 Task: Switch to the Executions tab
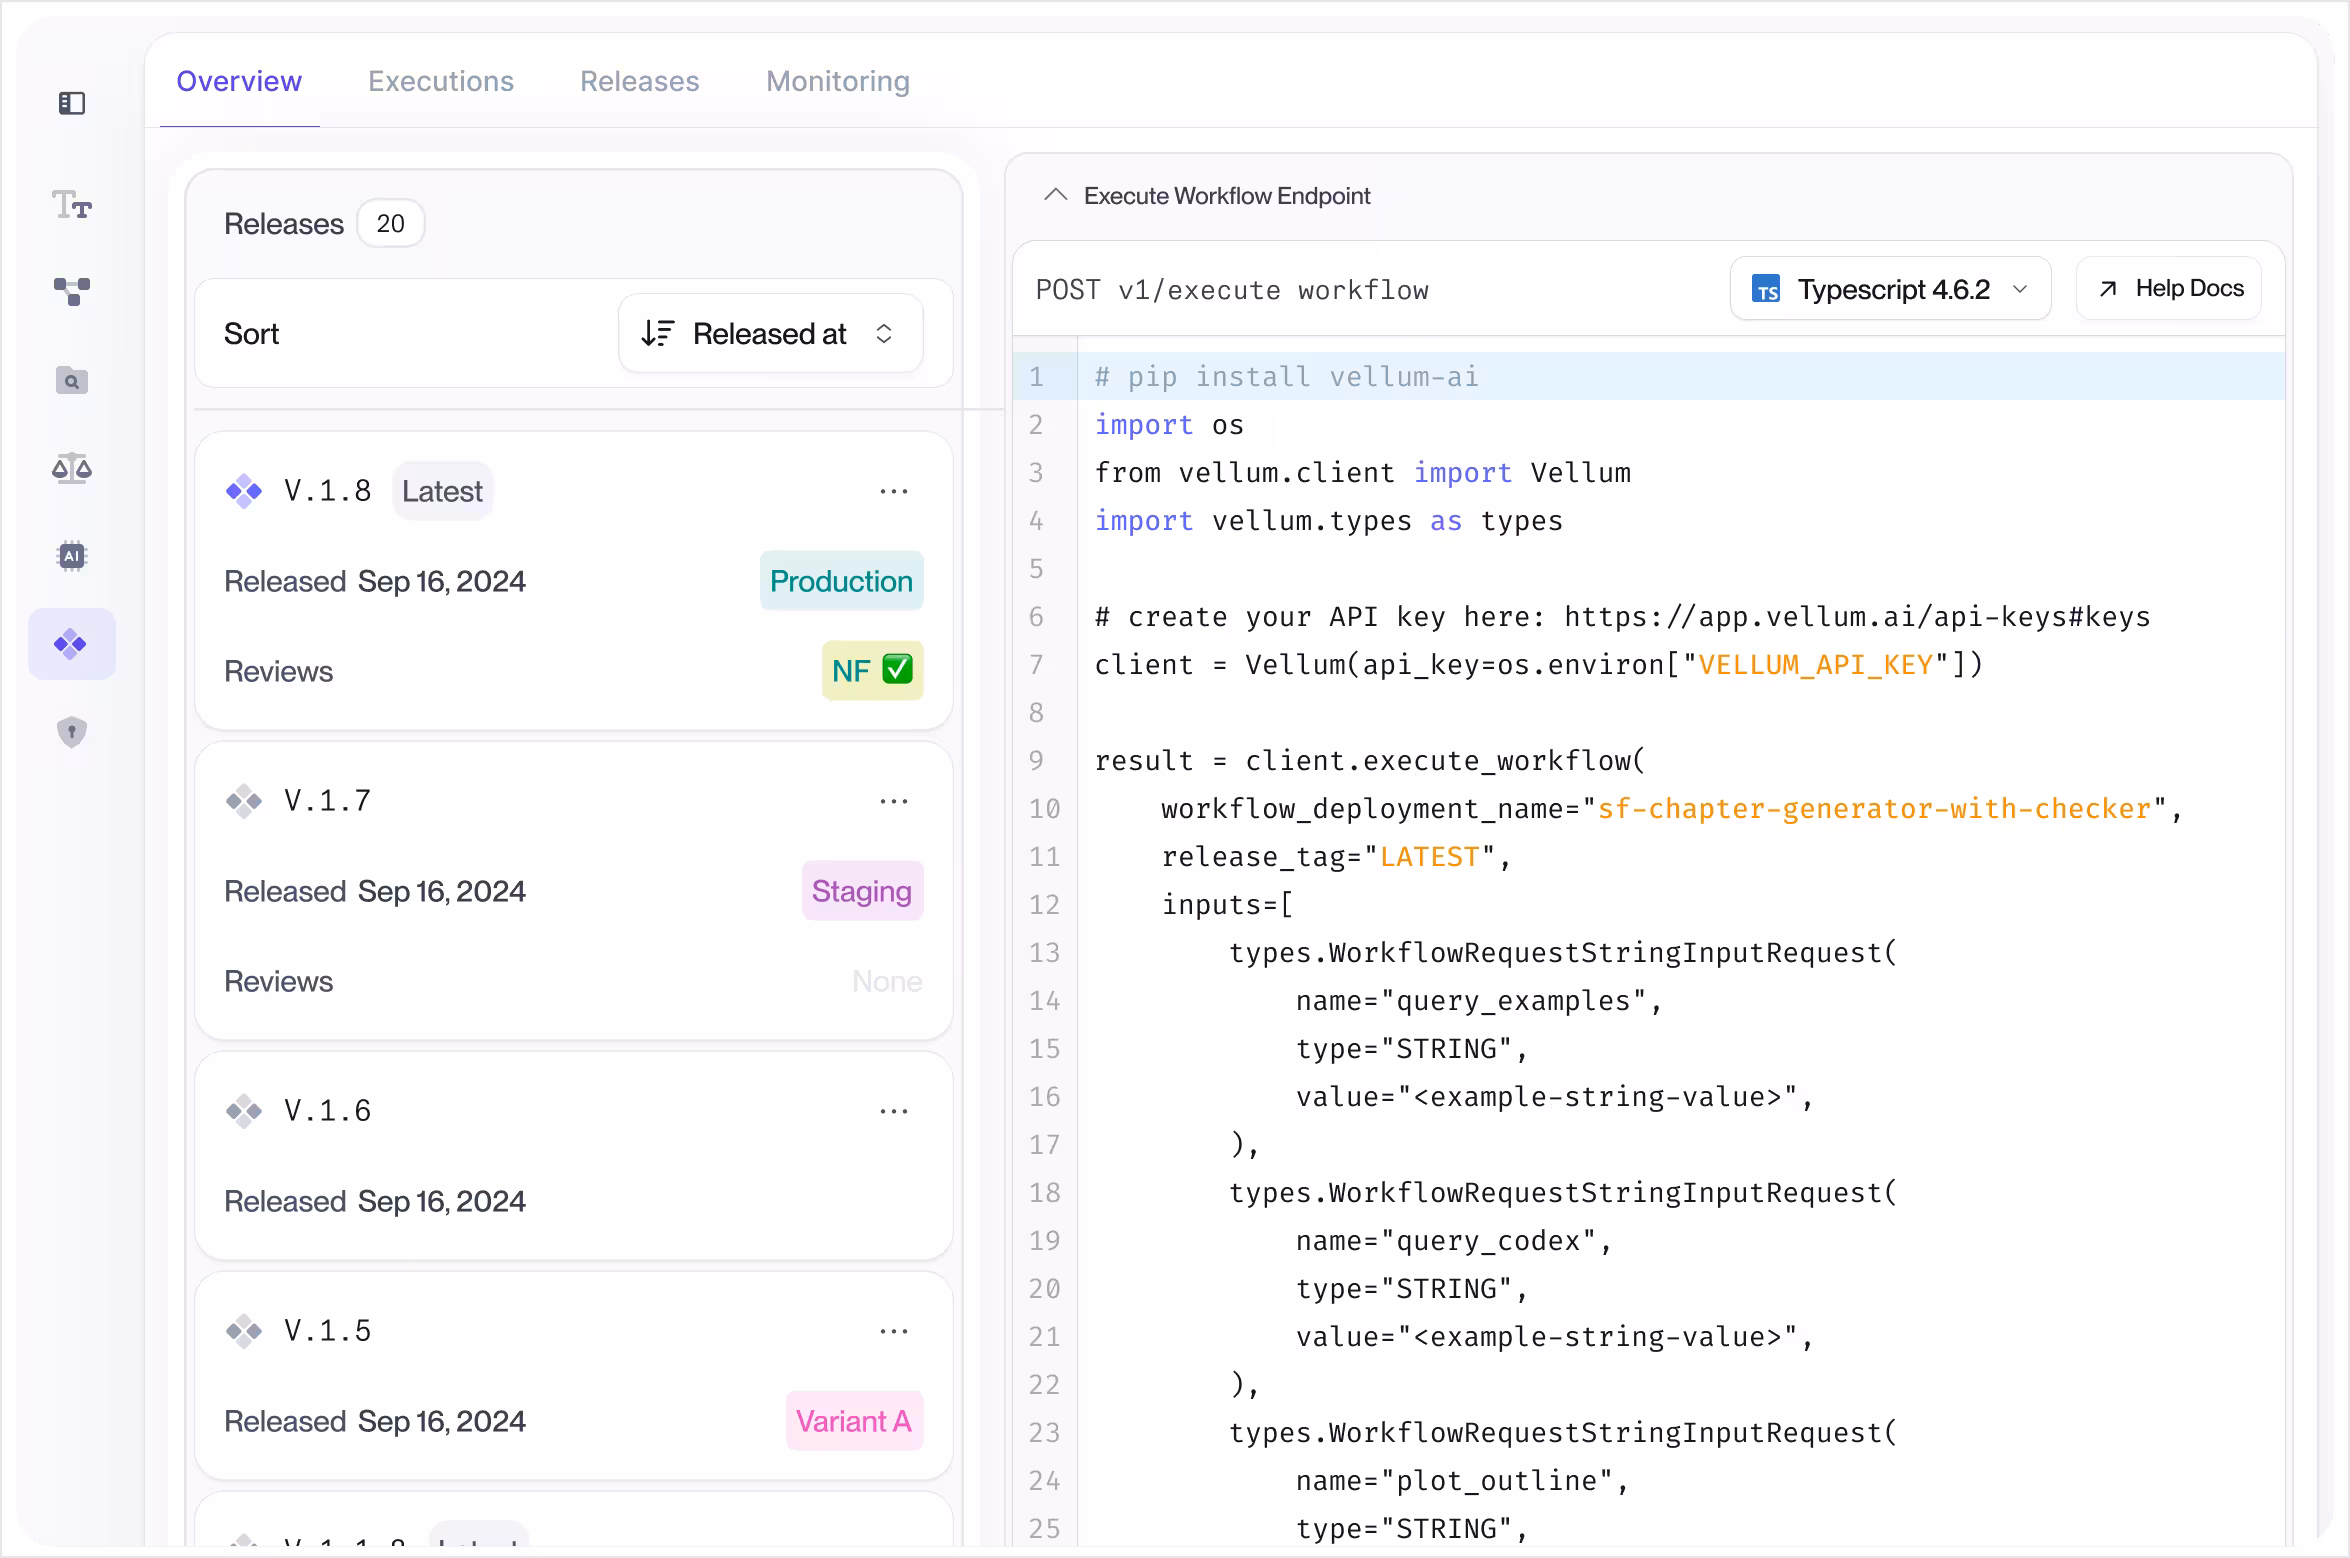(441, 81)
